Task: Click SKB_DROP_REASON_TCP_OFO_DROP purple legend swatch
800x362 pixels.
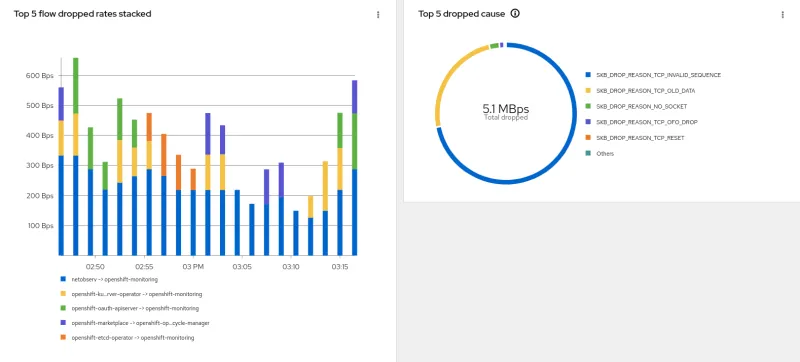Action: click(x=588, y=122)
